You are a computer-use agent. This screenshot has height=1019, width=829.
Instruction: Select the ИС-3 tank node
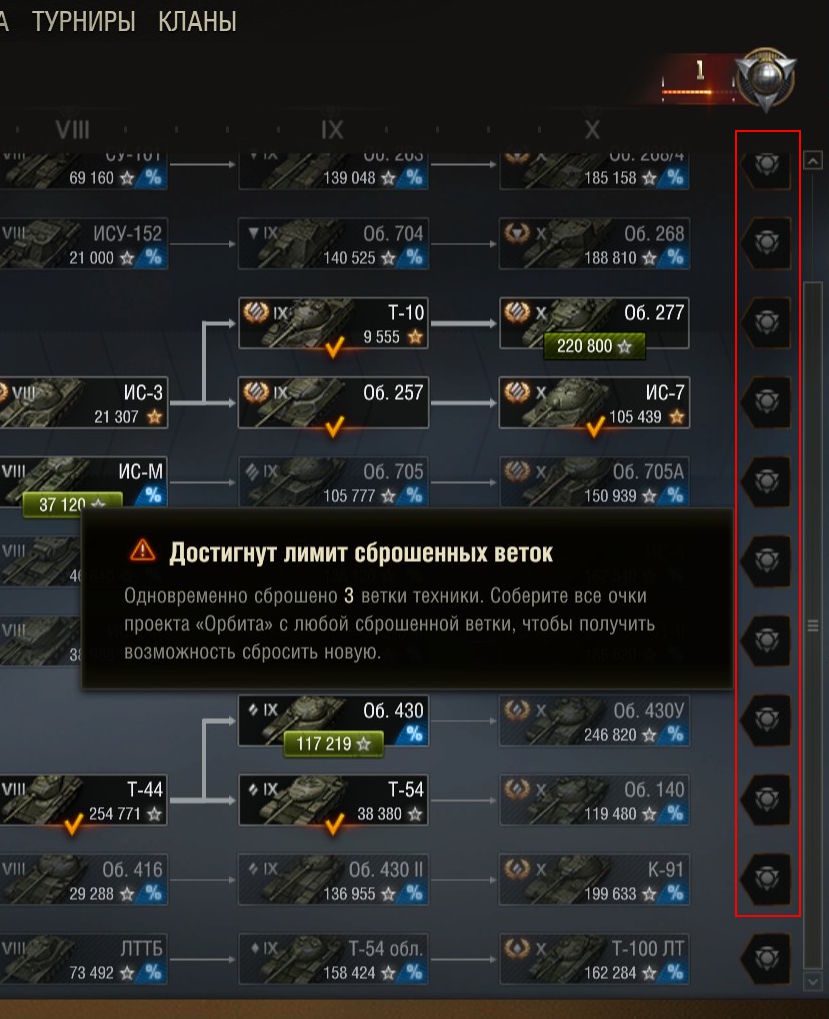83,402
